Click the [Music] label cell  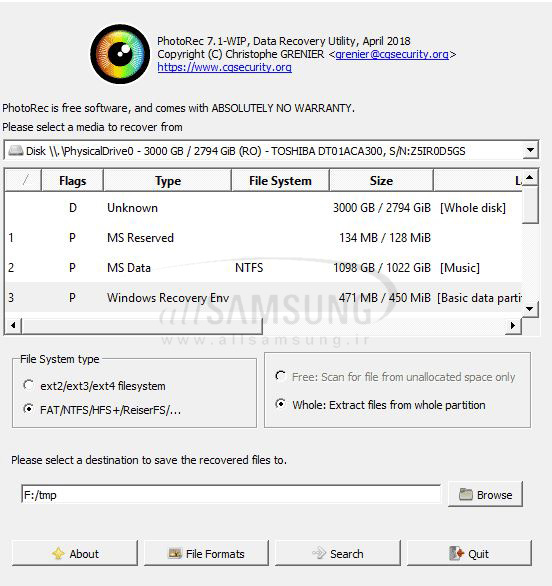tap(460, 268)
